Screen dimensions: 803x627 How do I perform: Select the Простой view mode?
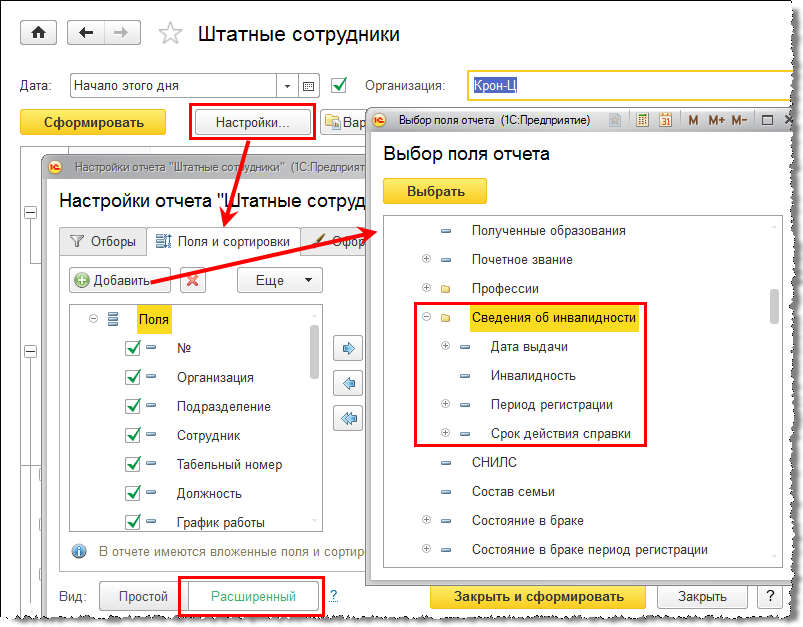pos(143,596)
